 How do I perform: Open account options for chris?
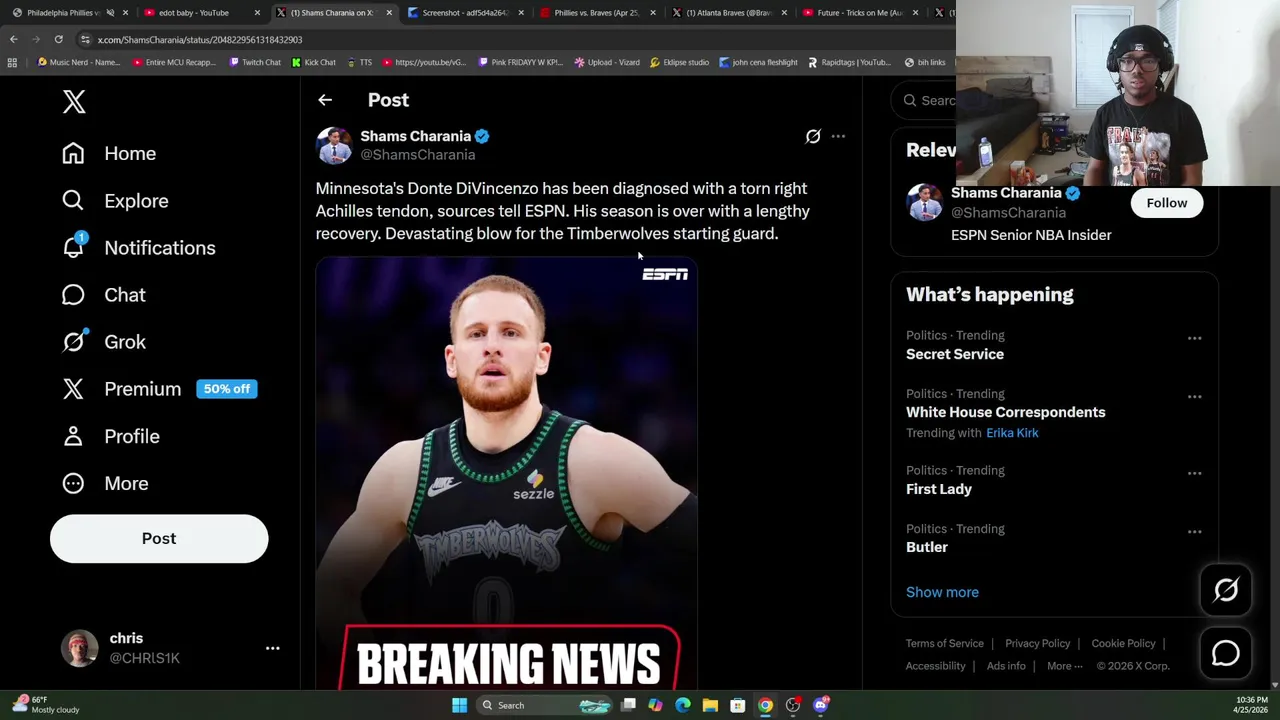[x=272, y=648]
